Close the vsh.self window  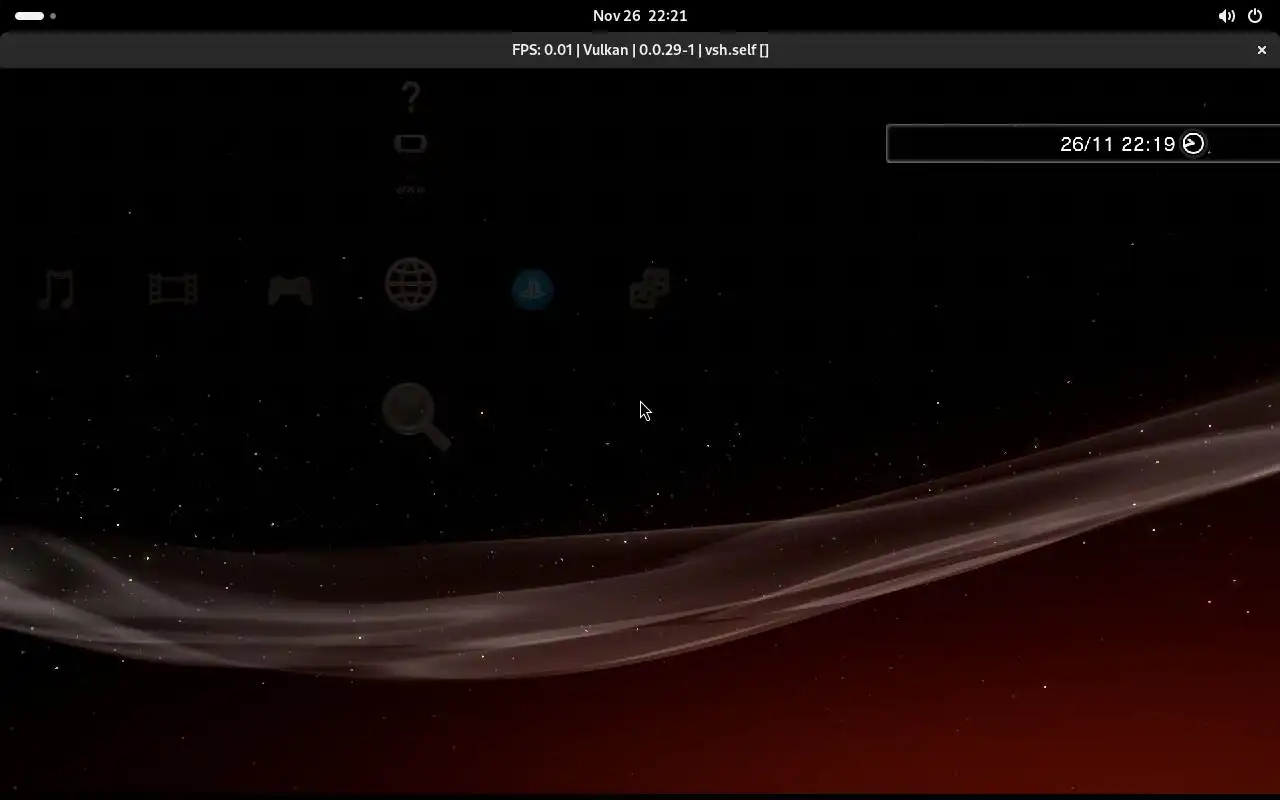1261,50
